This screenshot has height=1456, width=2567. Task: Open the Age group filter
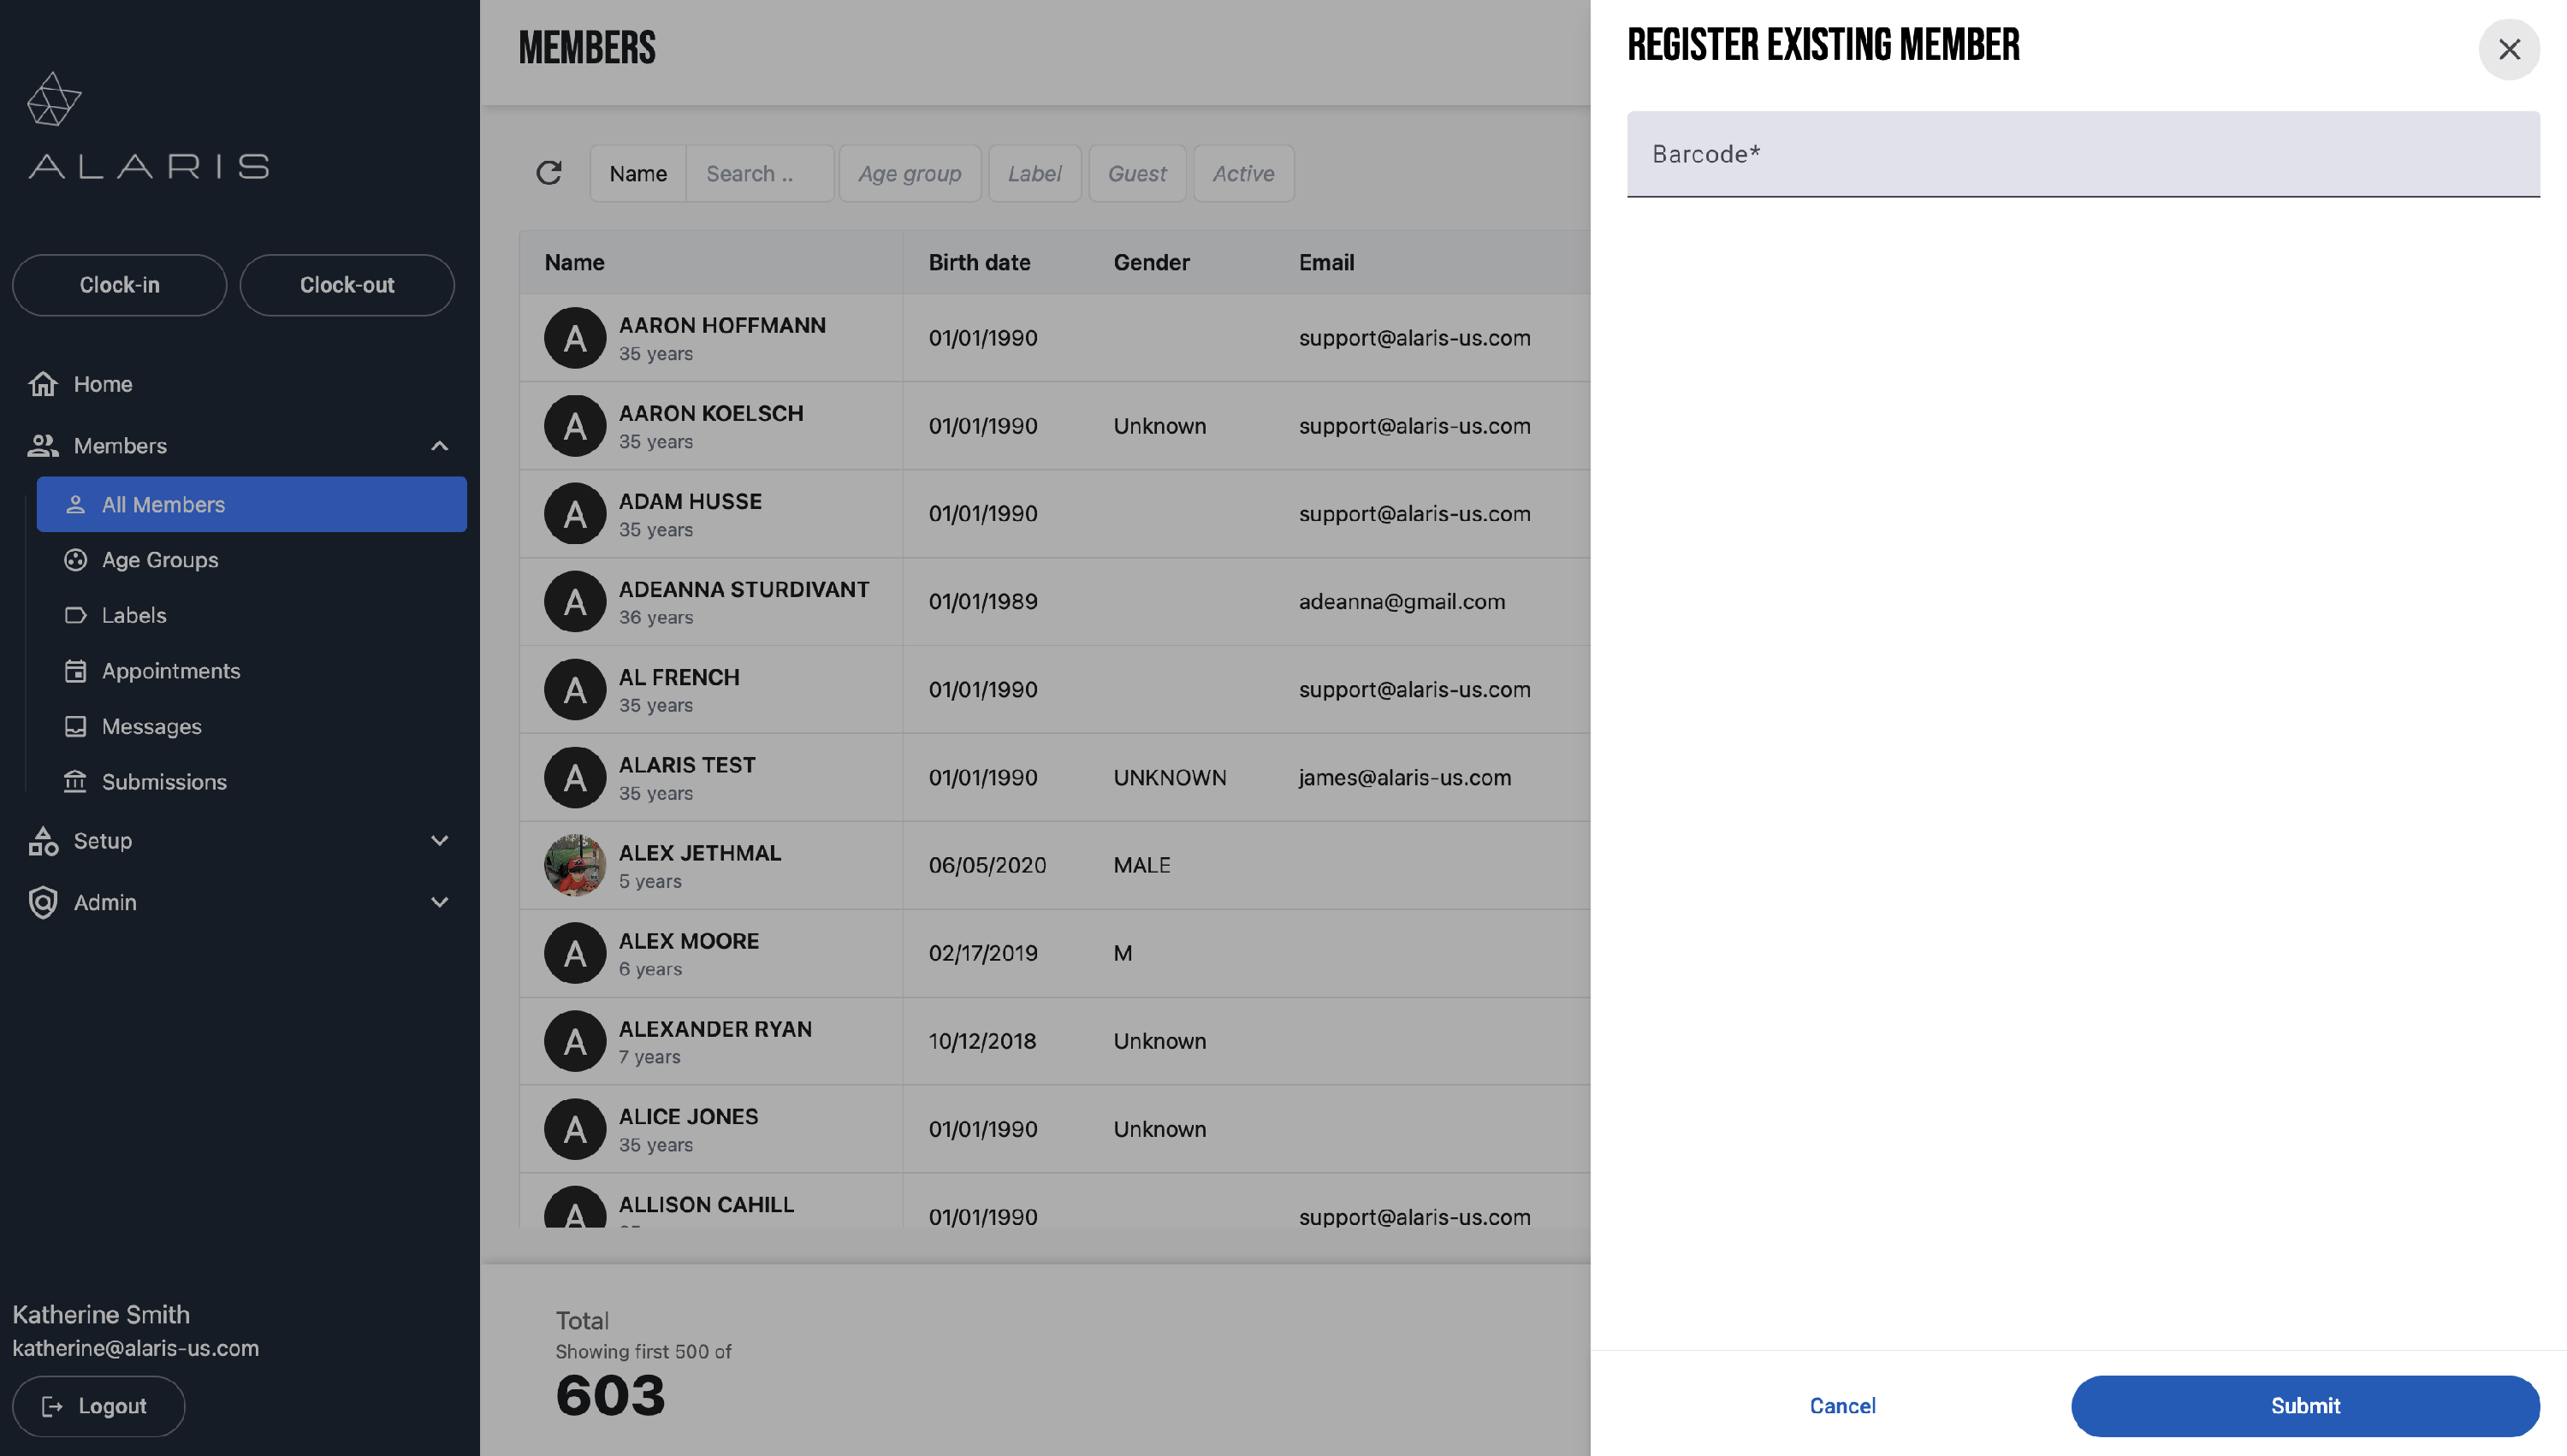pyautogui.click(x=909, y=173)
